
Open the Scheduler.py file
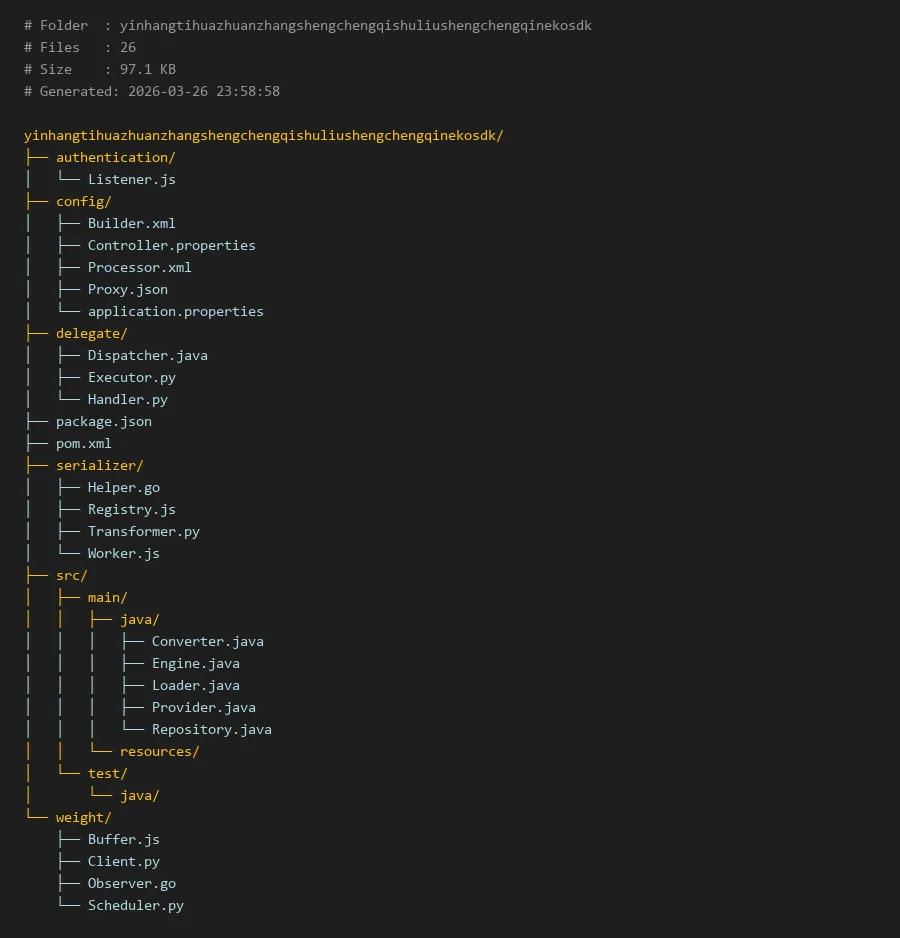[135, 905]
